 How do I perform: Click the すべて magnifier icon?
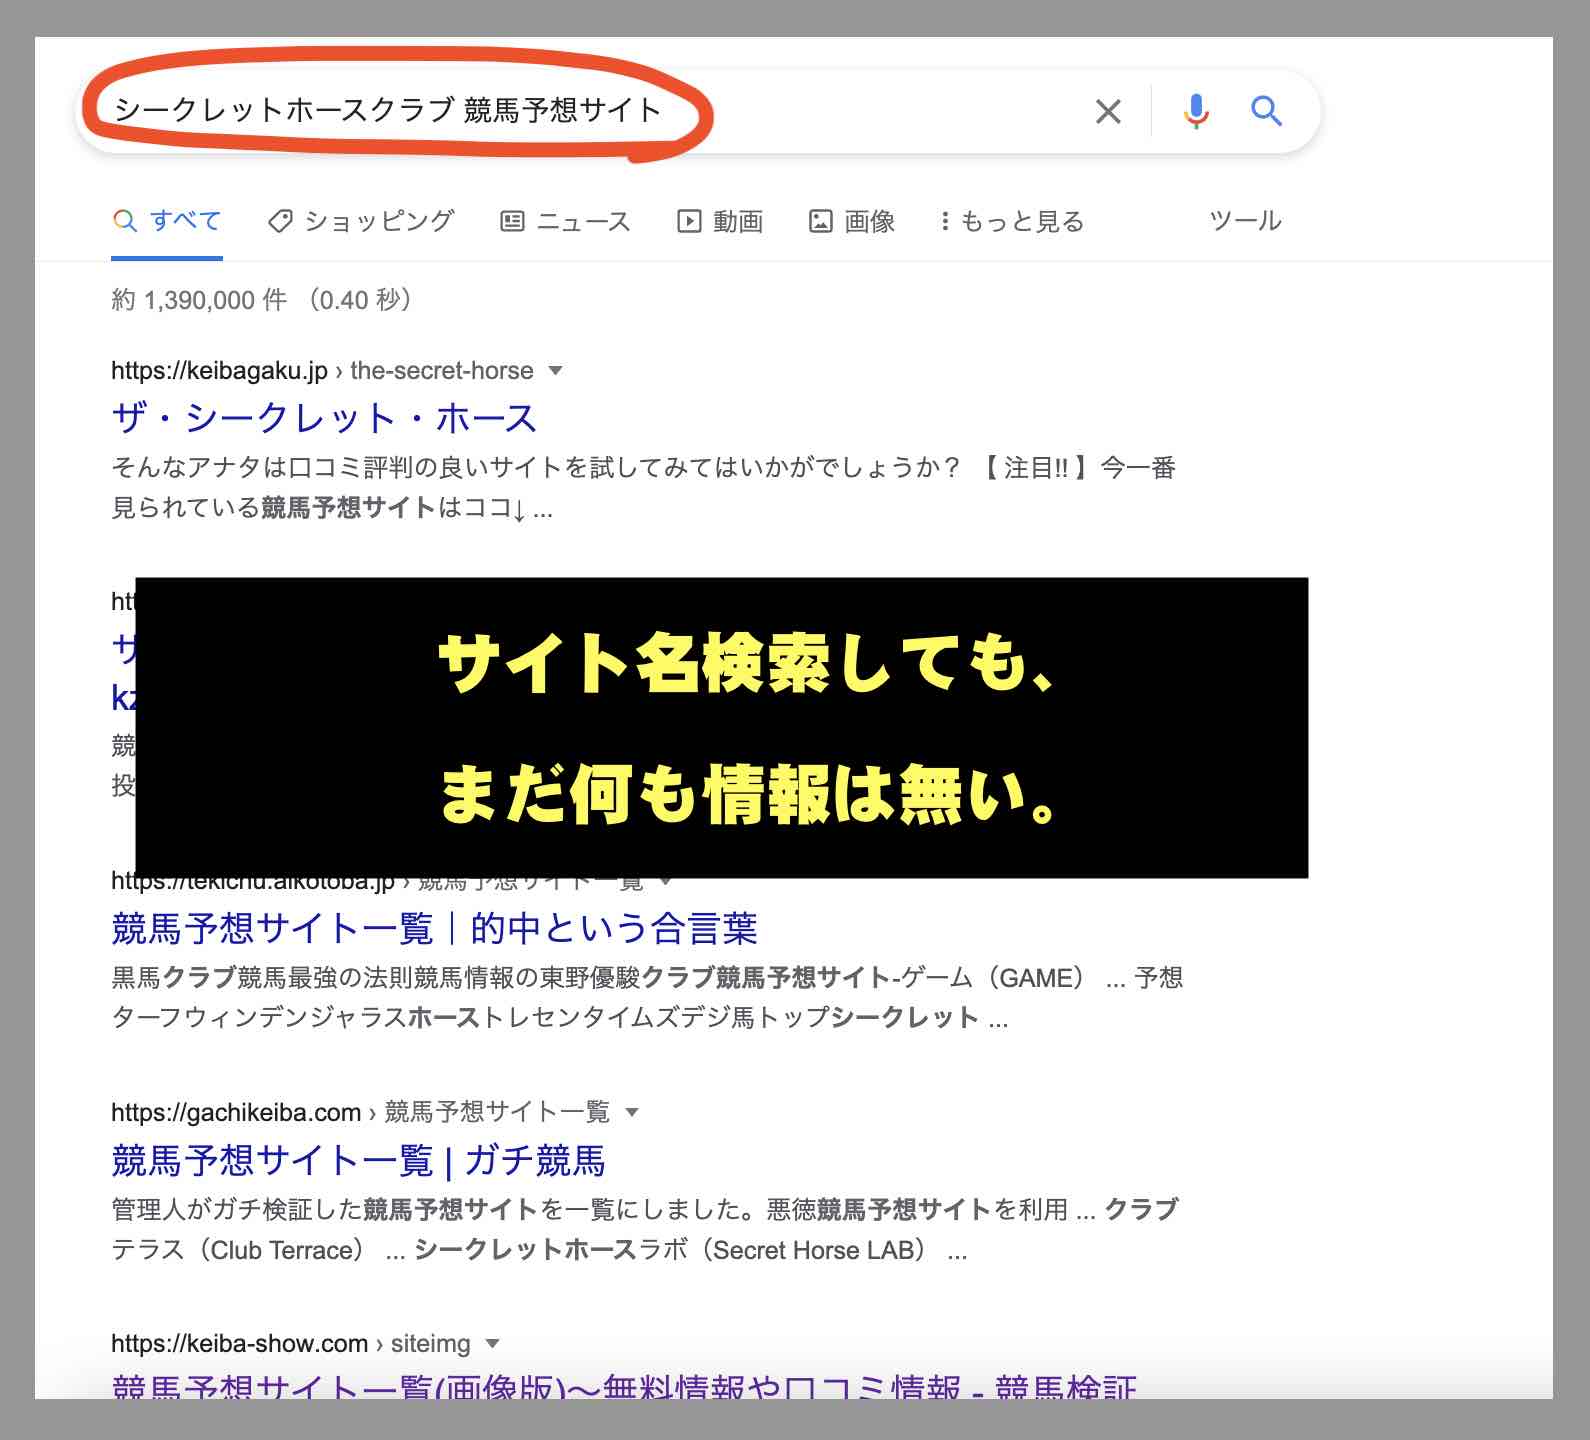[125, 221]
